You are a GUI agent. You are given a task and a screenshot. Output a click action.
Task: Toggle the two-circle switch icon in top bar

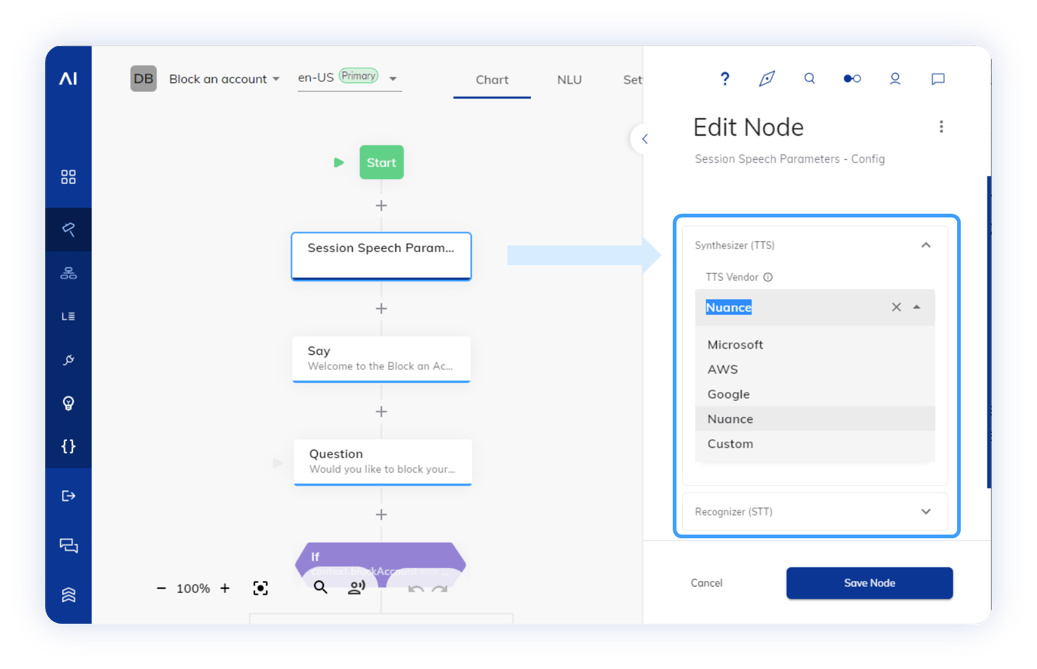coord(852,79)
